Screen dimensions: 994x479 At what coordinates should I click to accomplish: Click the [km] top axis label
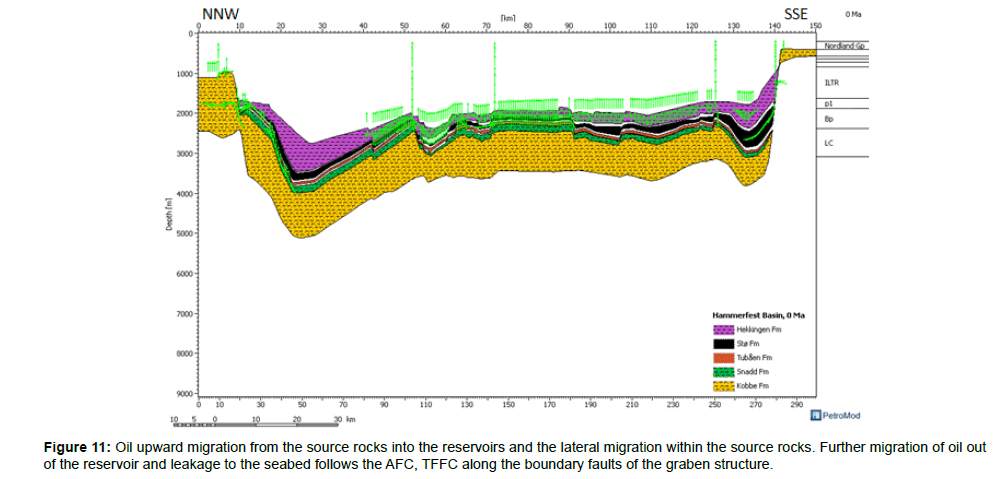coord(509,19)
